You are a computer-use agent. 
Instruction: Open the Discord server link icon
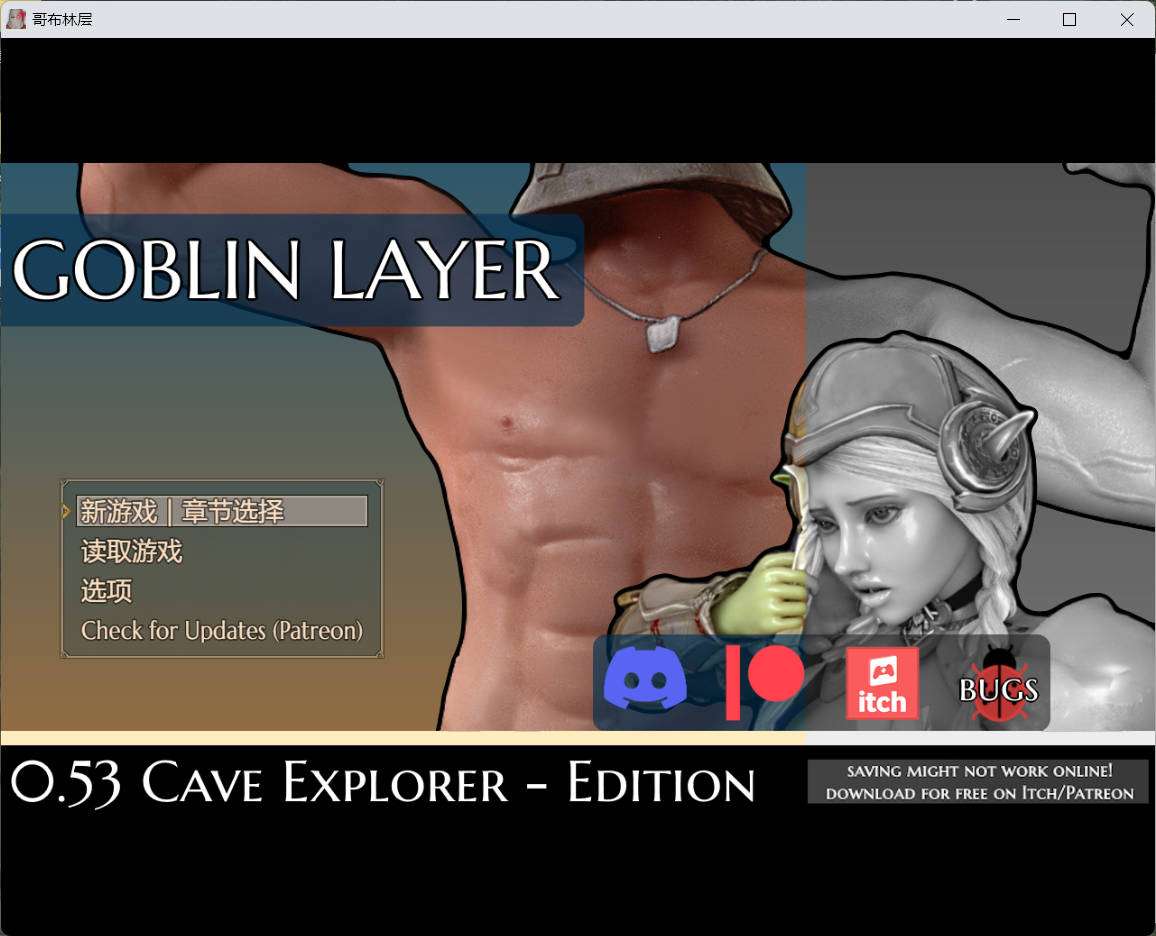pos(645,682)
